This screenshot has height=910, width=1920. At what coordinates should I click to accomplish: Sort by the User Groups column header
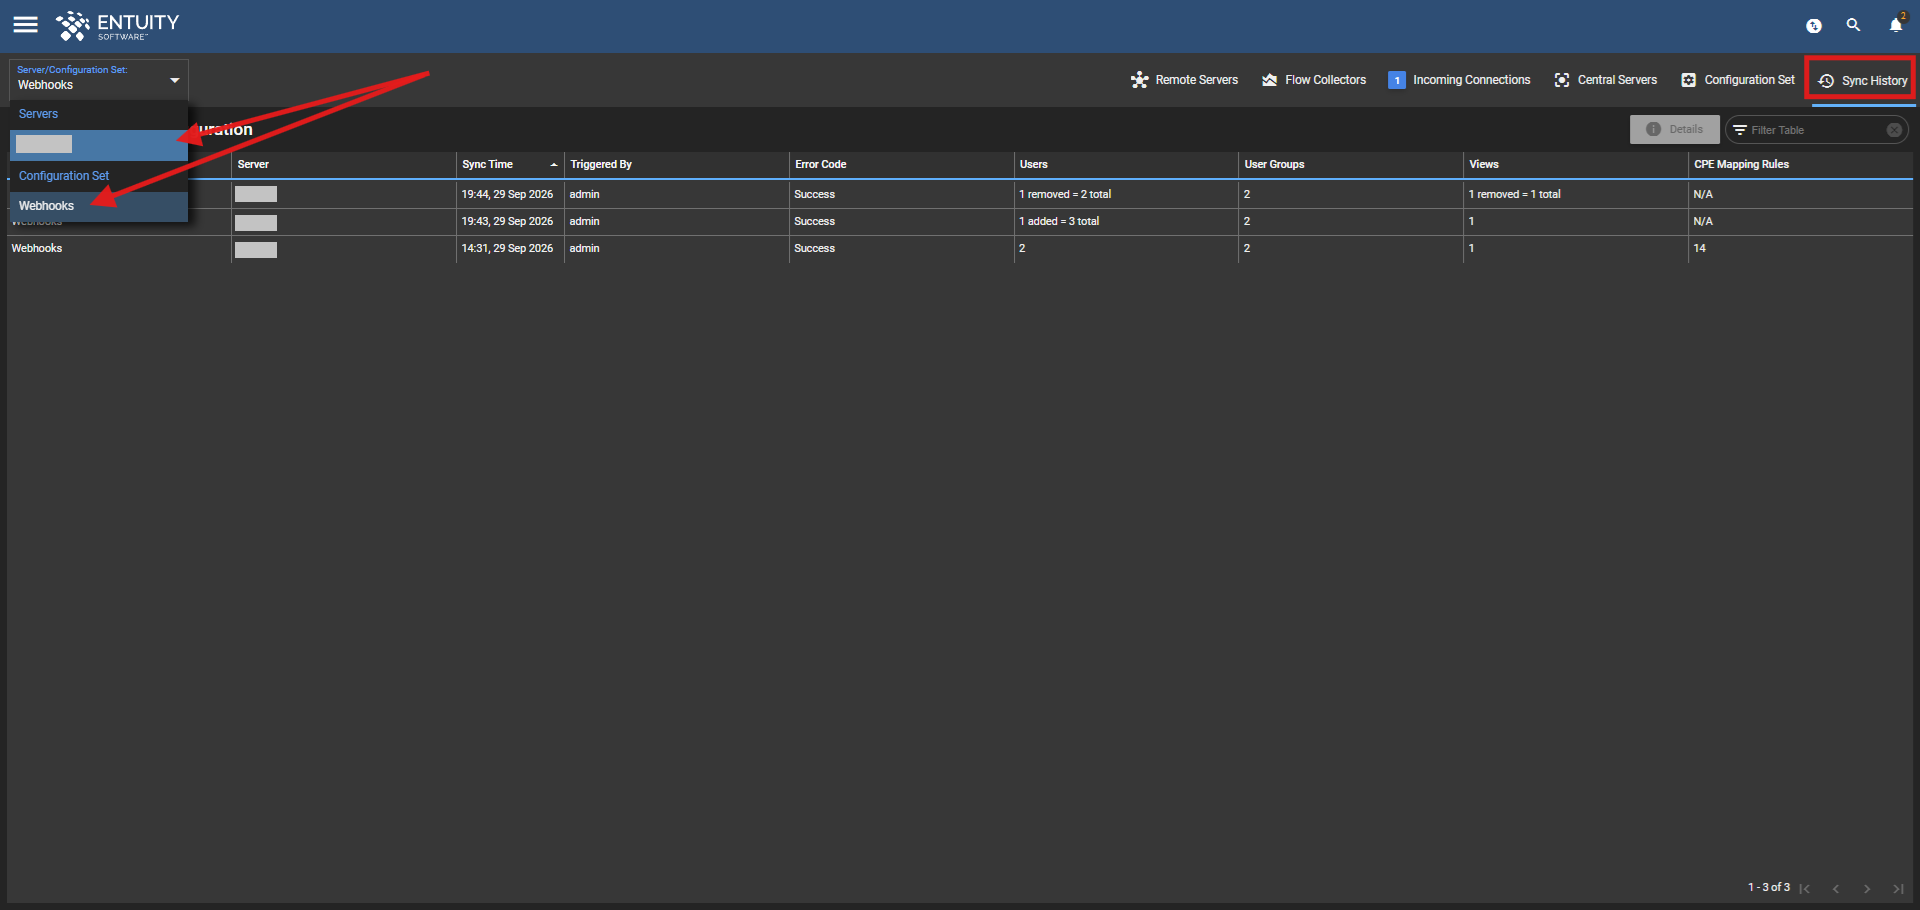pyautogui.click(x=1350, y=164)
